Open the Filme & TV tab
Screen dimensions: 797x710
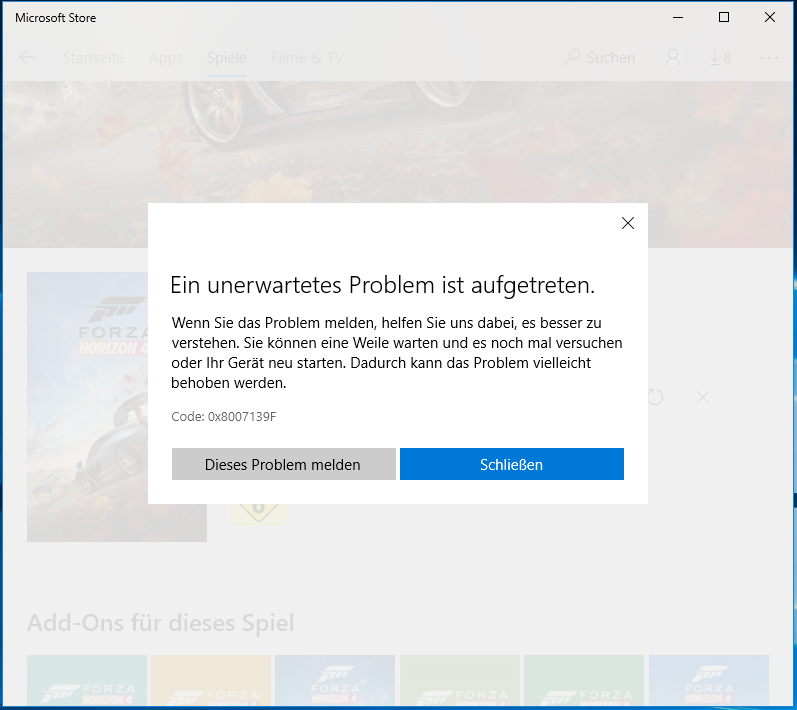point(308,57)
